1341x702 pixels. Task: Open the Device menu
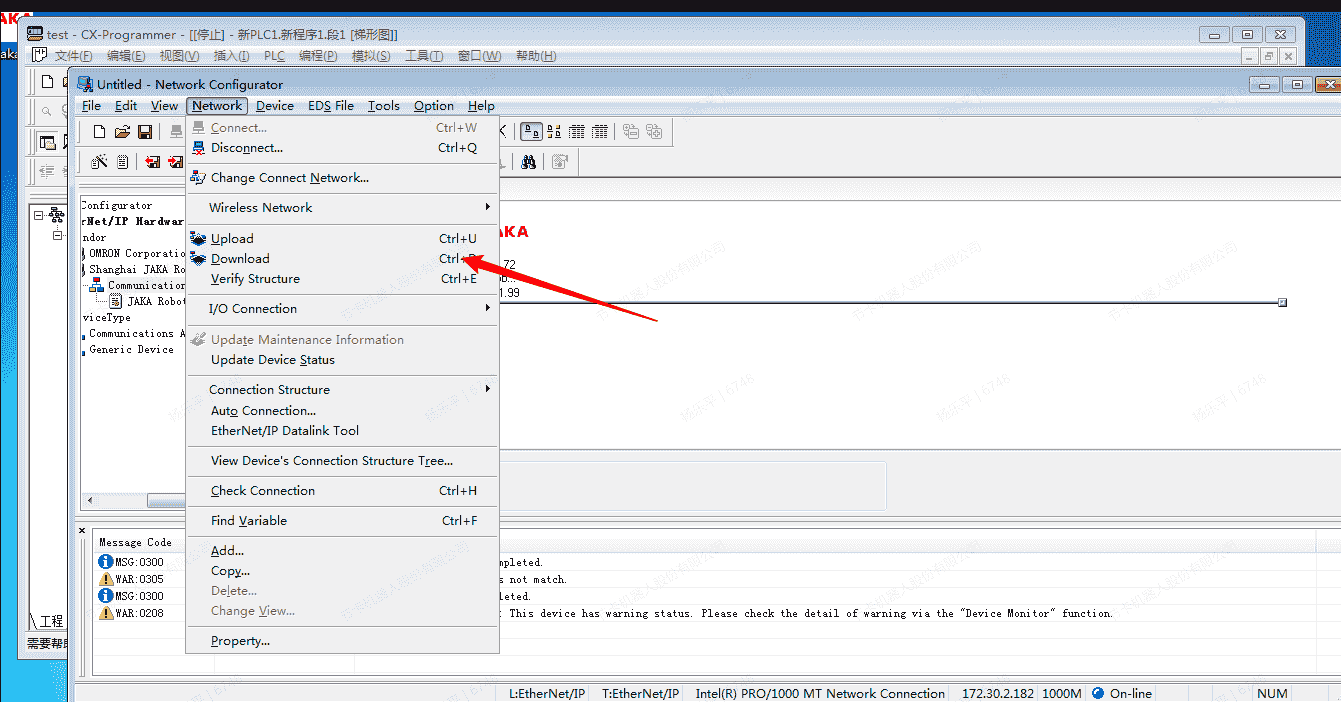(274, 106)
